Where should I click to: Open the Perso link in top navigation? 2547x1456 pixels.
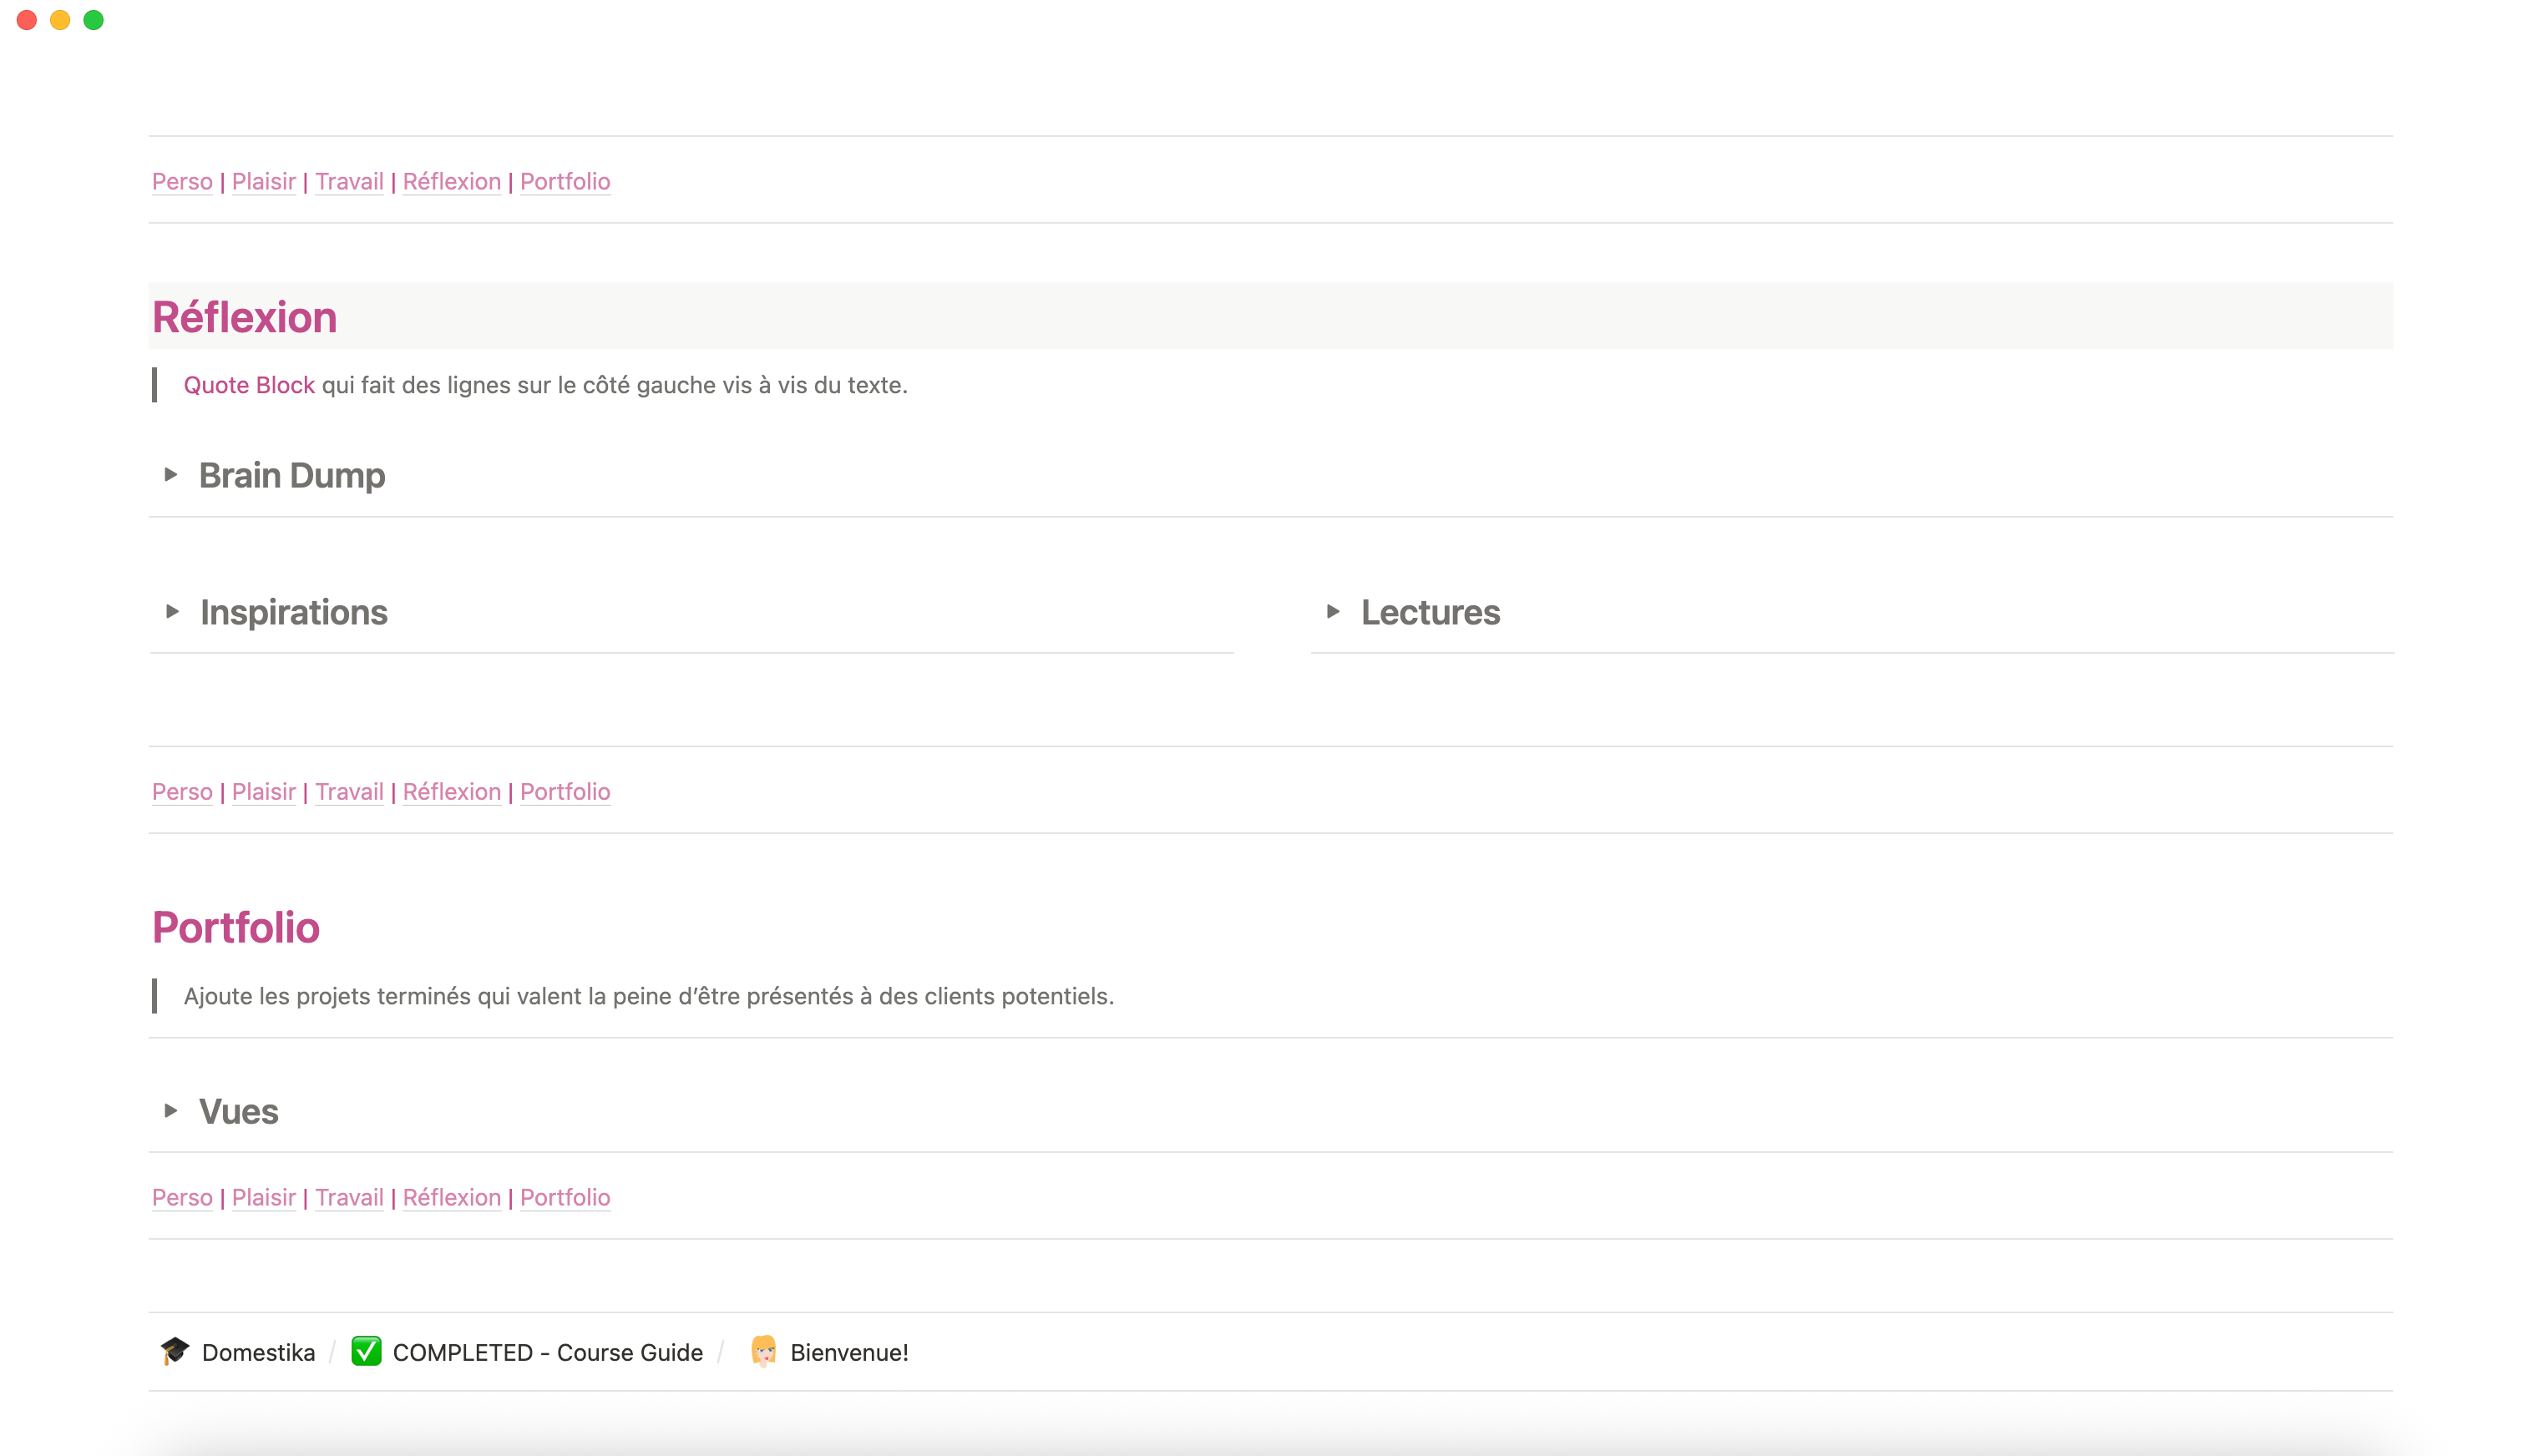[x=182, y=182]
